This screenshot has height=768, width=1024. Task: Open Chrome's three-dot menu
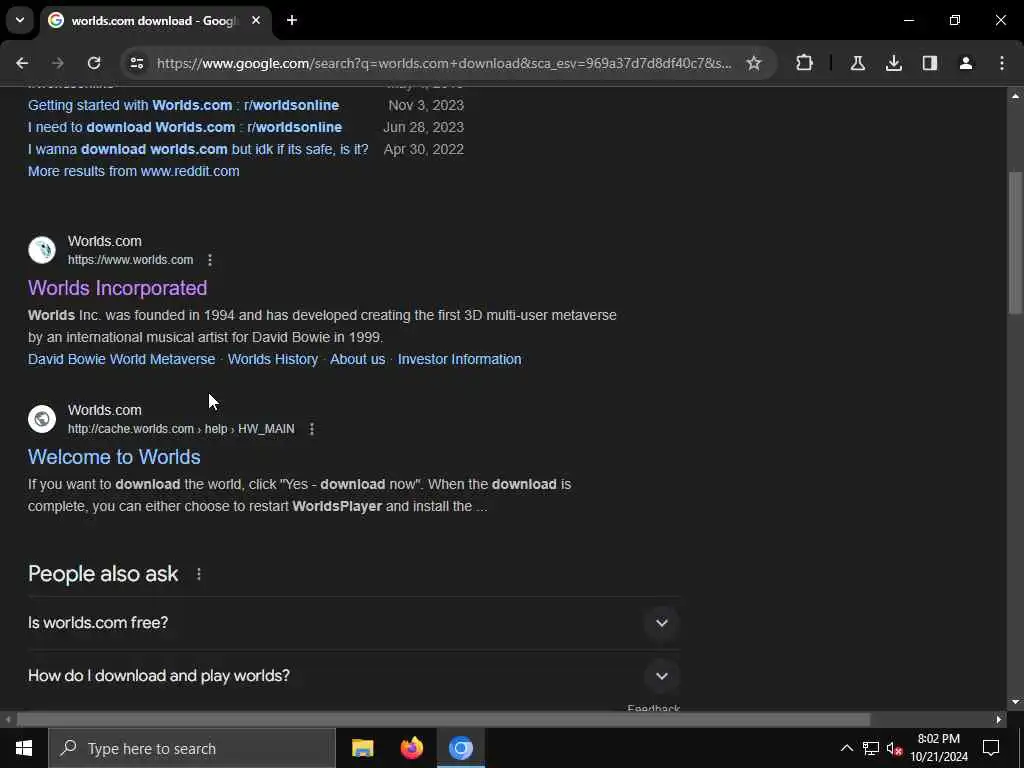click(x=1002, y=63)
